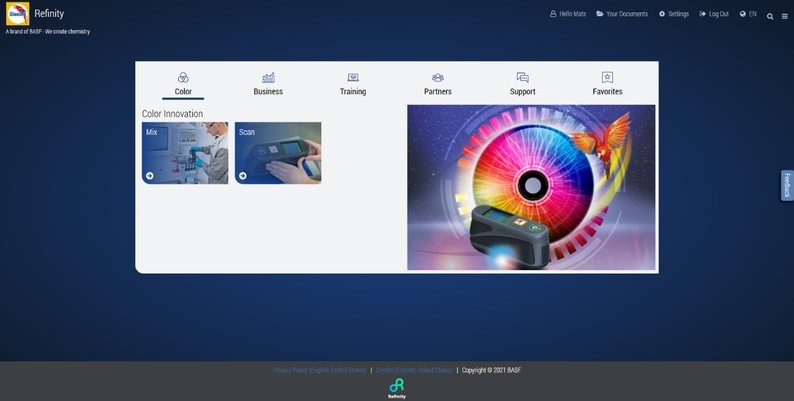794x401 pixels.
Task: Open the Color tab
Action: click(183, 85)
